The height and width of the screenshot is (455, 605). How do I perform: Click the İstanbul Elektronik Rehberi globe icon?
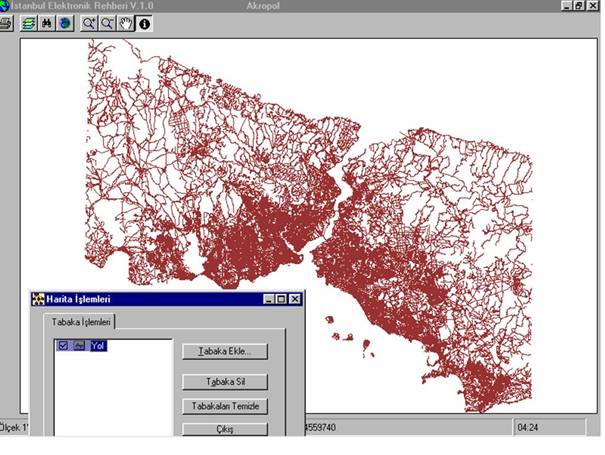click(x=5, y=5)
